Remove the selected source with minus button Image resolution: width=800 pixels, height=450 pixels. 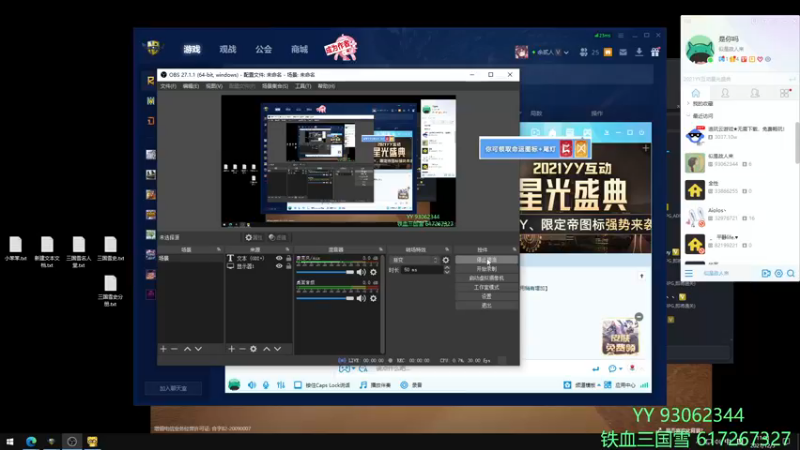click(242, 349)
